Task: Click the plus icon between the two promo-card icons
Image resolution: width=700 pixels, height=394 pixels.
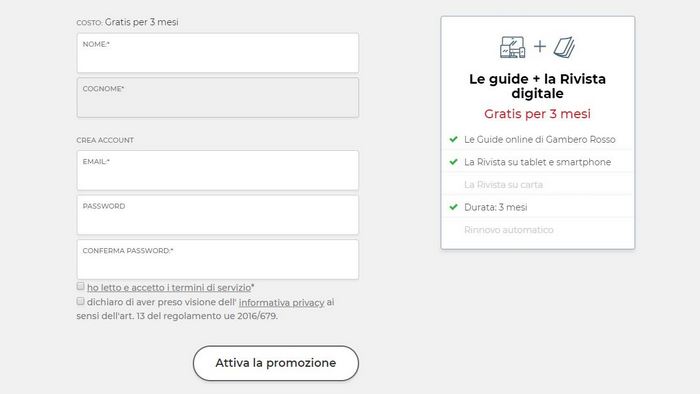Action: point(540,46)
